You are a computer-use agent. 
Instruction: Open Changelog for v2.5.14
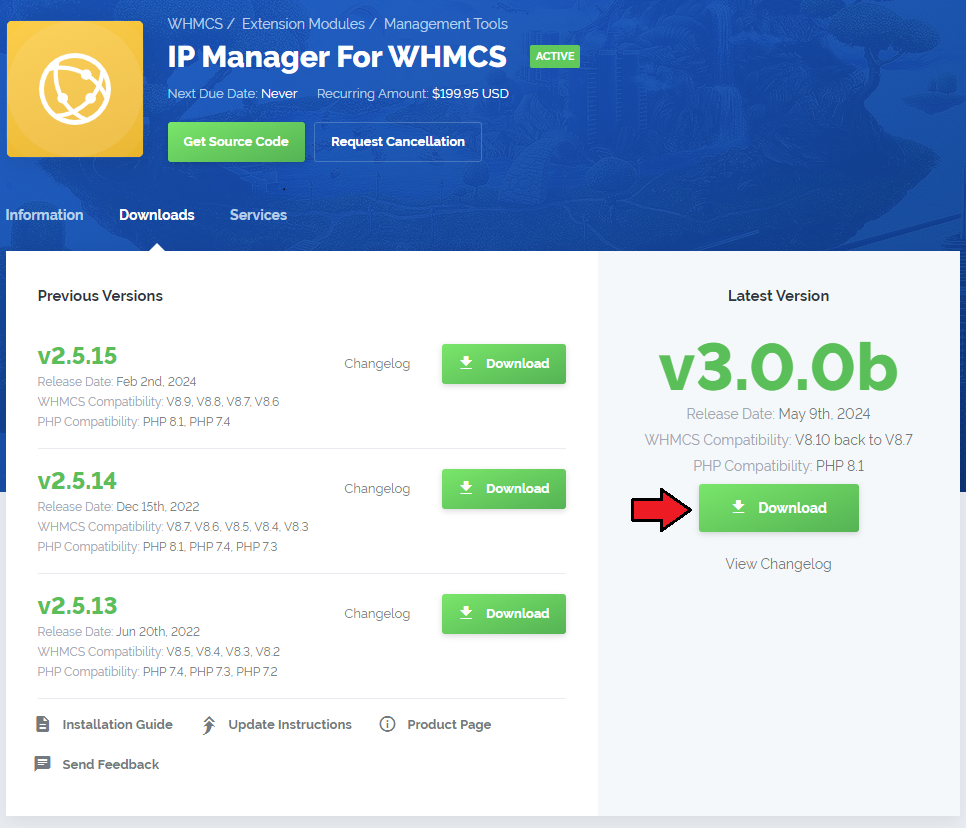(x=377, y=489)
